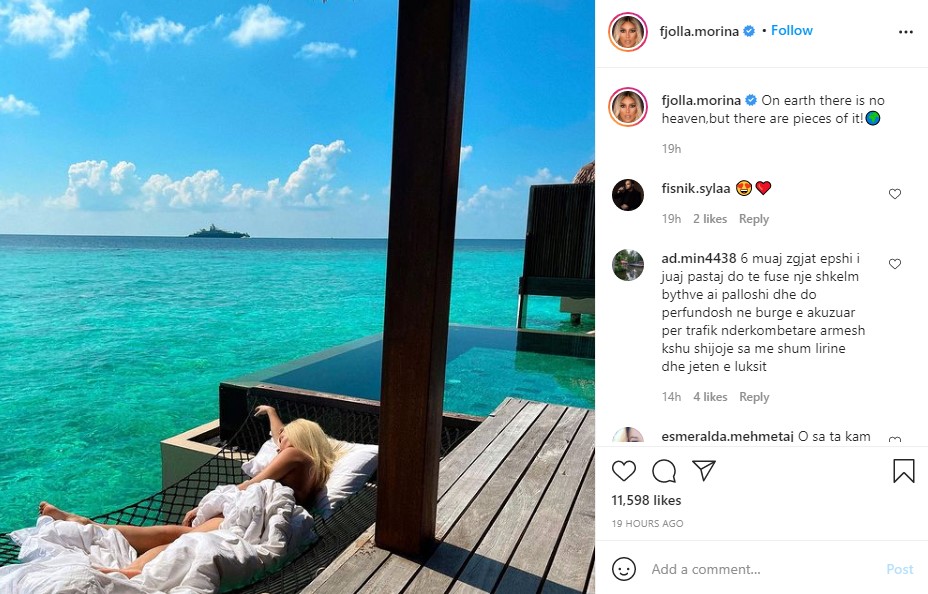Image resolution: width=928 pixels, height=594 pixels.
Task: Open the emoji picker smiley icon
Action: point(624,569)
